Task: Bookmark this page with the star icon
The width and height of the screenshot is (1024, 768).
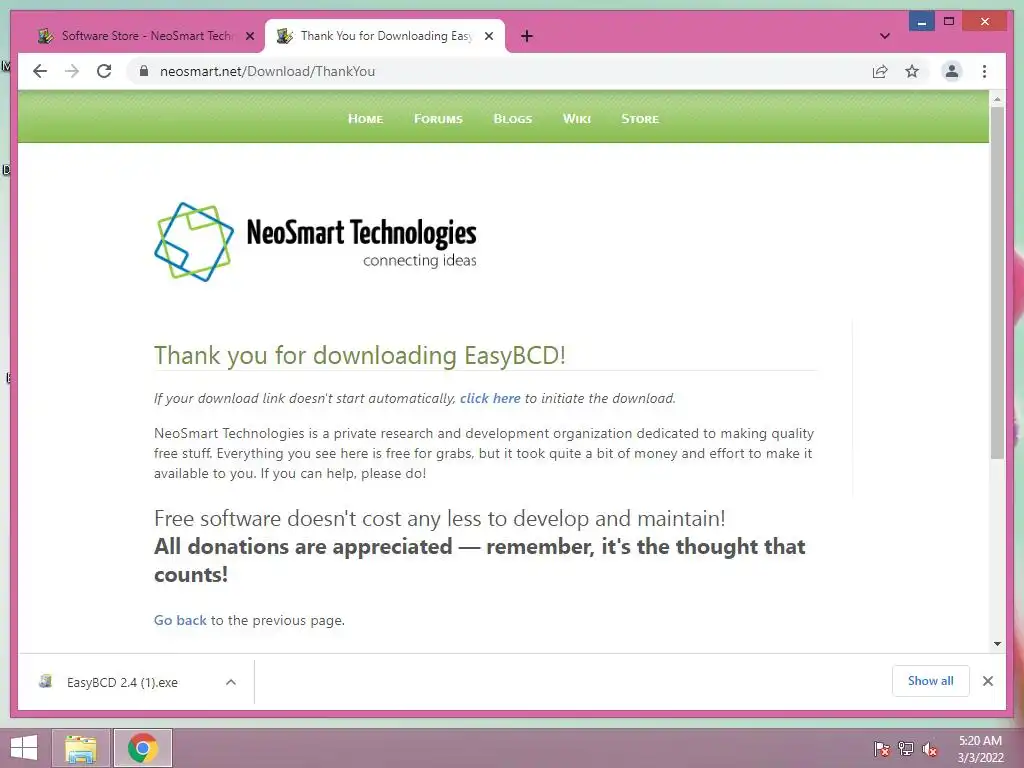Action: (x=912, y=71)
